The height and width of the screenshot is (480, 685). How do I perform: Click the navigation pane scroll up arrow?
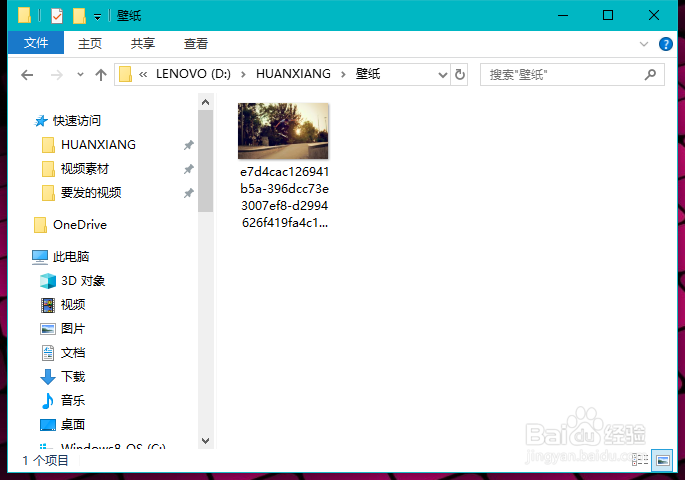(x=206, y=102)
